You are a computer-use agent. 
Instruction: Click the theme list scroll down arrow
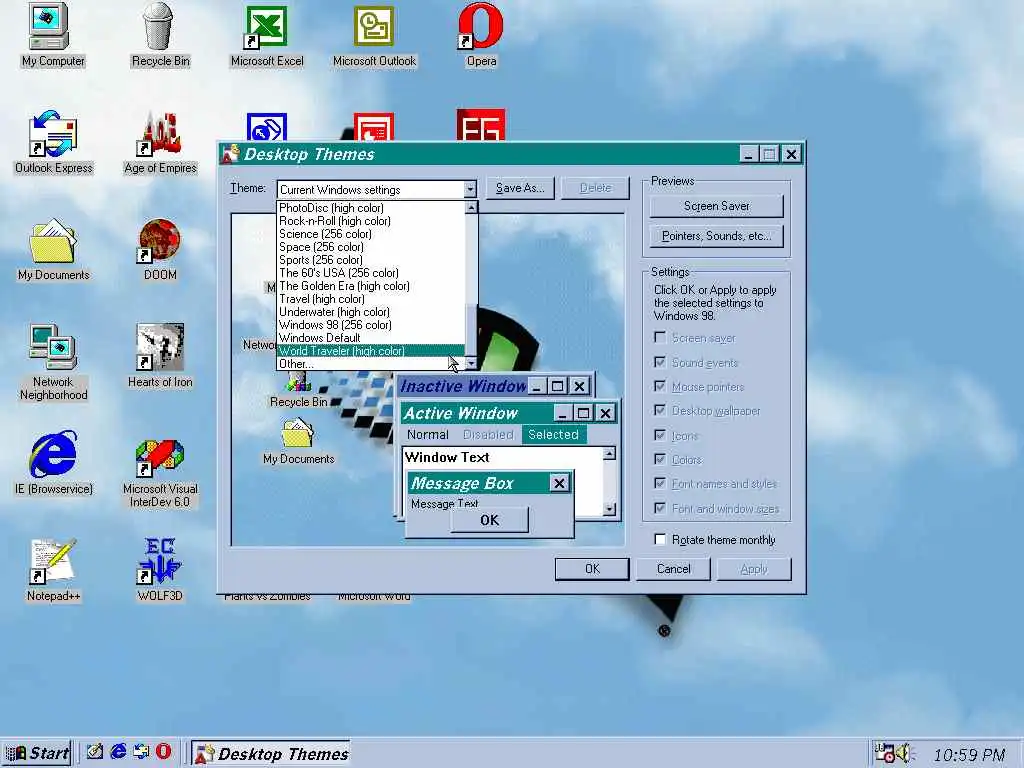click(471, 363)
